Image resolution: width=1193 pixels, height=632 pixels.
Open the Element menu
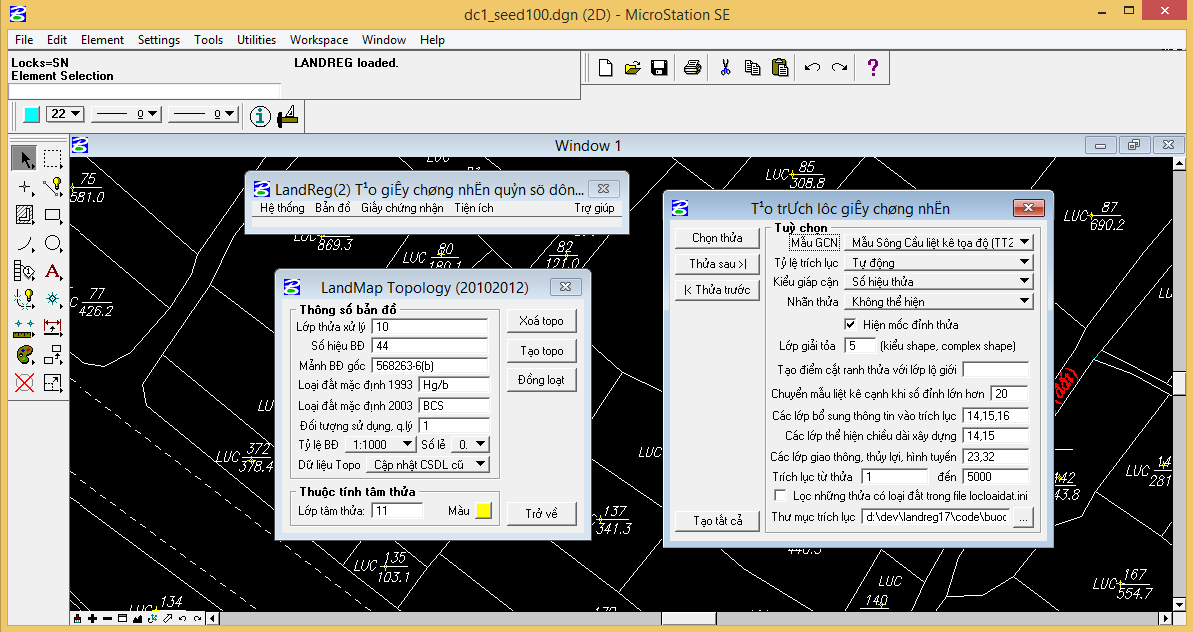coord(102,40)
